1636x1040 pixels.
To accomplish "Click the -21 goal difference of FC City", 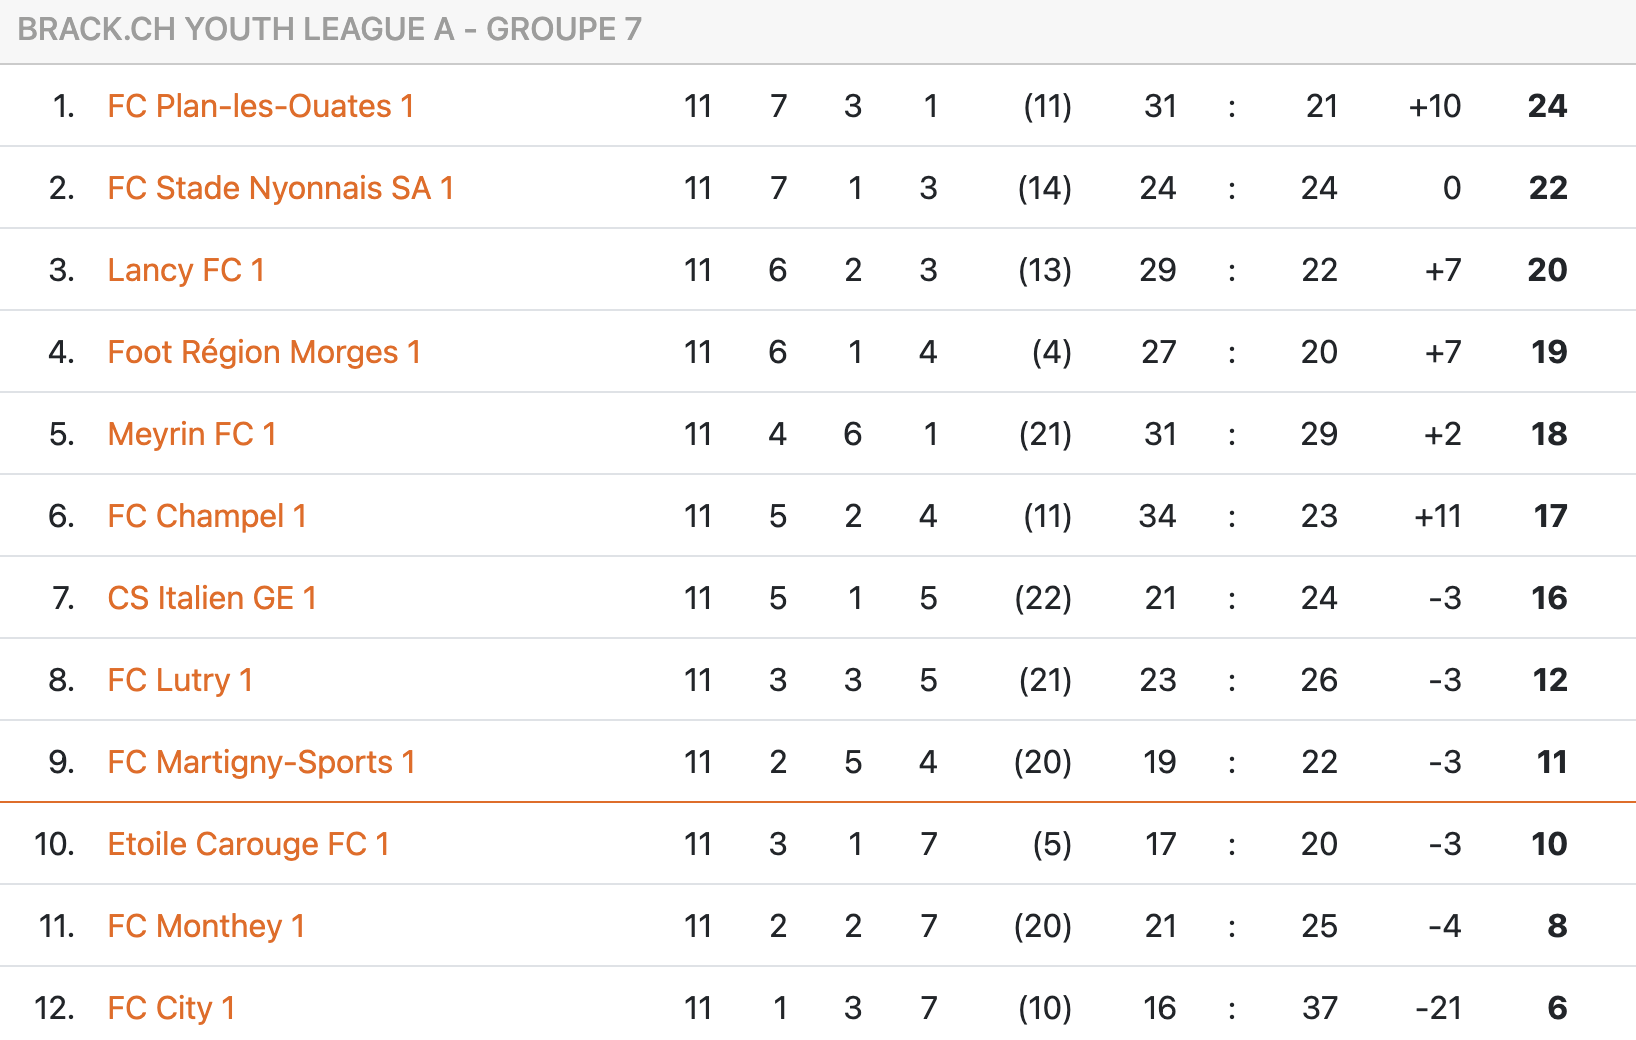I will click(1438, 1008).
